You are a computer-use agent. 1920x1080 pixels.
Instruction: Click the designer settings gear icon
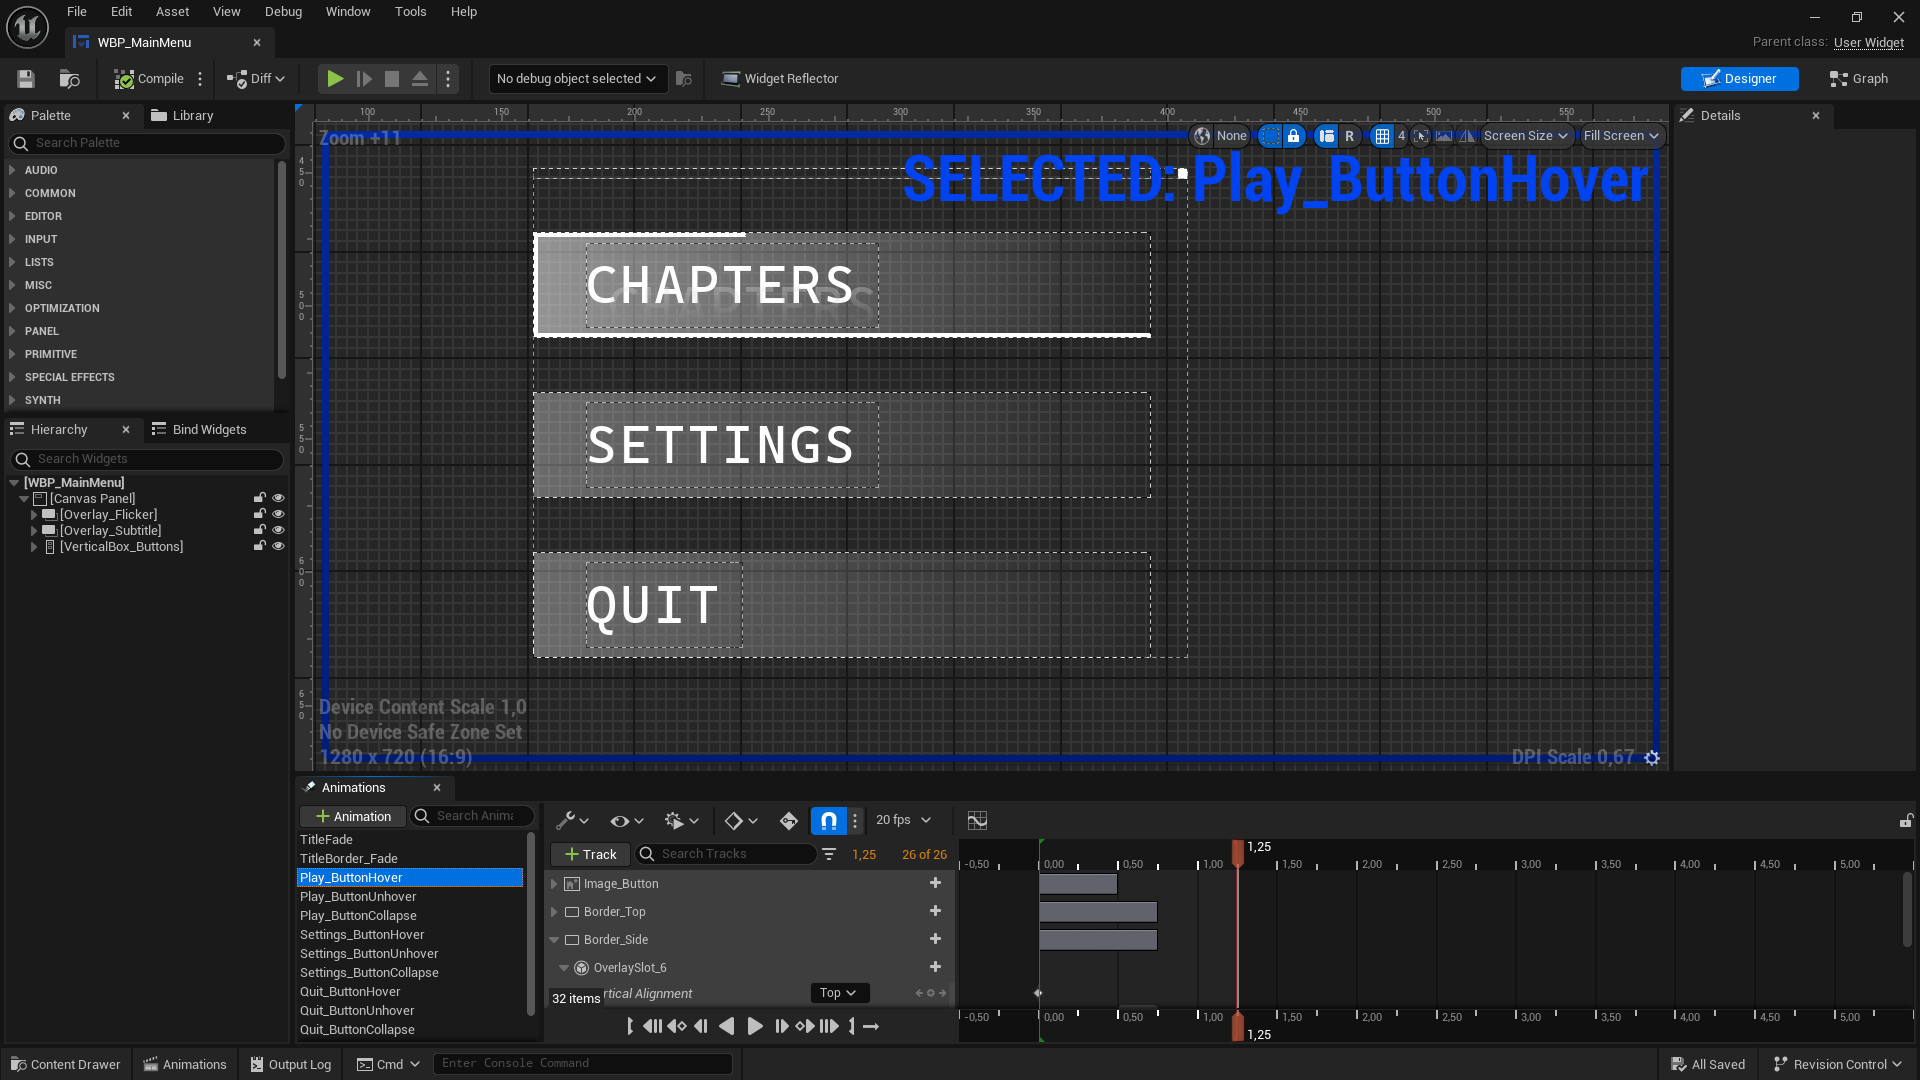(1652, 758)
